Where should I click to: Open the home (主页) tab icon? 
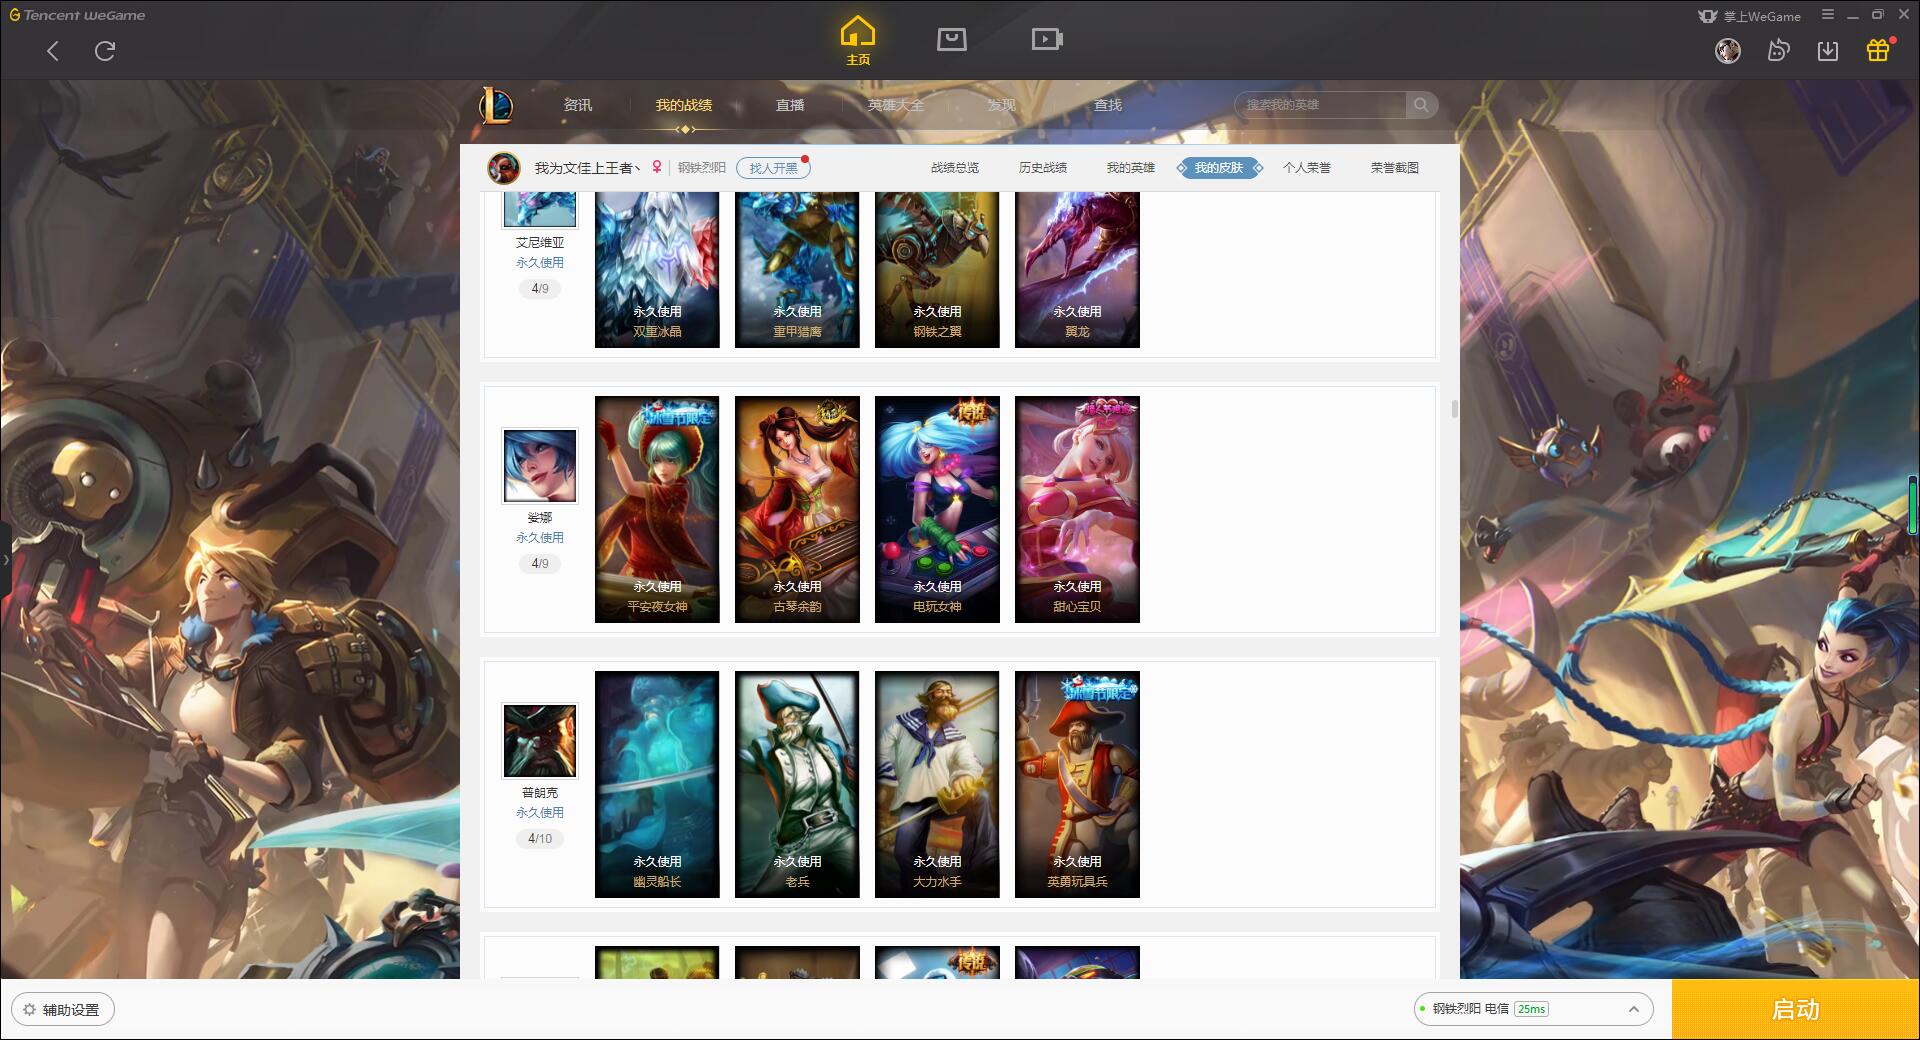858,40
